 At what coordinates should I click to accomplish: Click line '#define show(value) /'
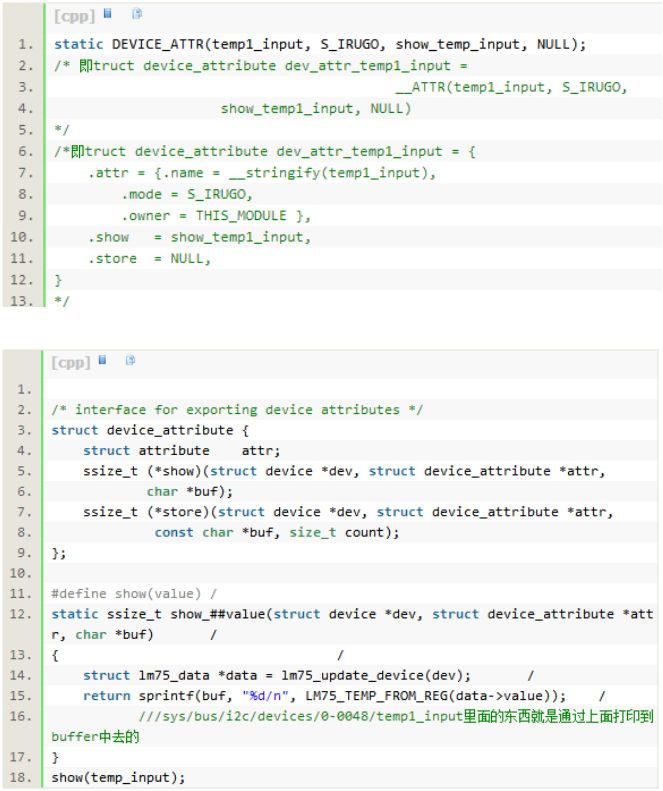point(134,594)
